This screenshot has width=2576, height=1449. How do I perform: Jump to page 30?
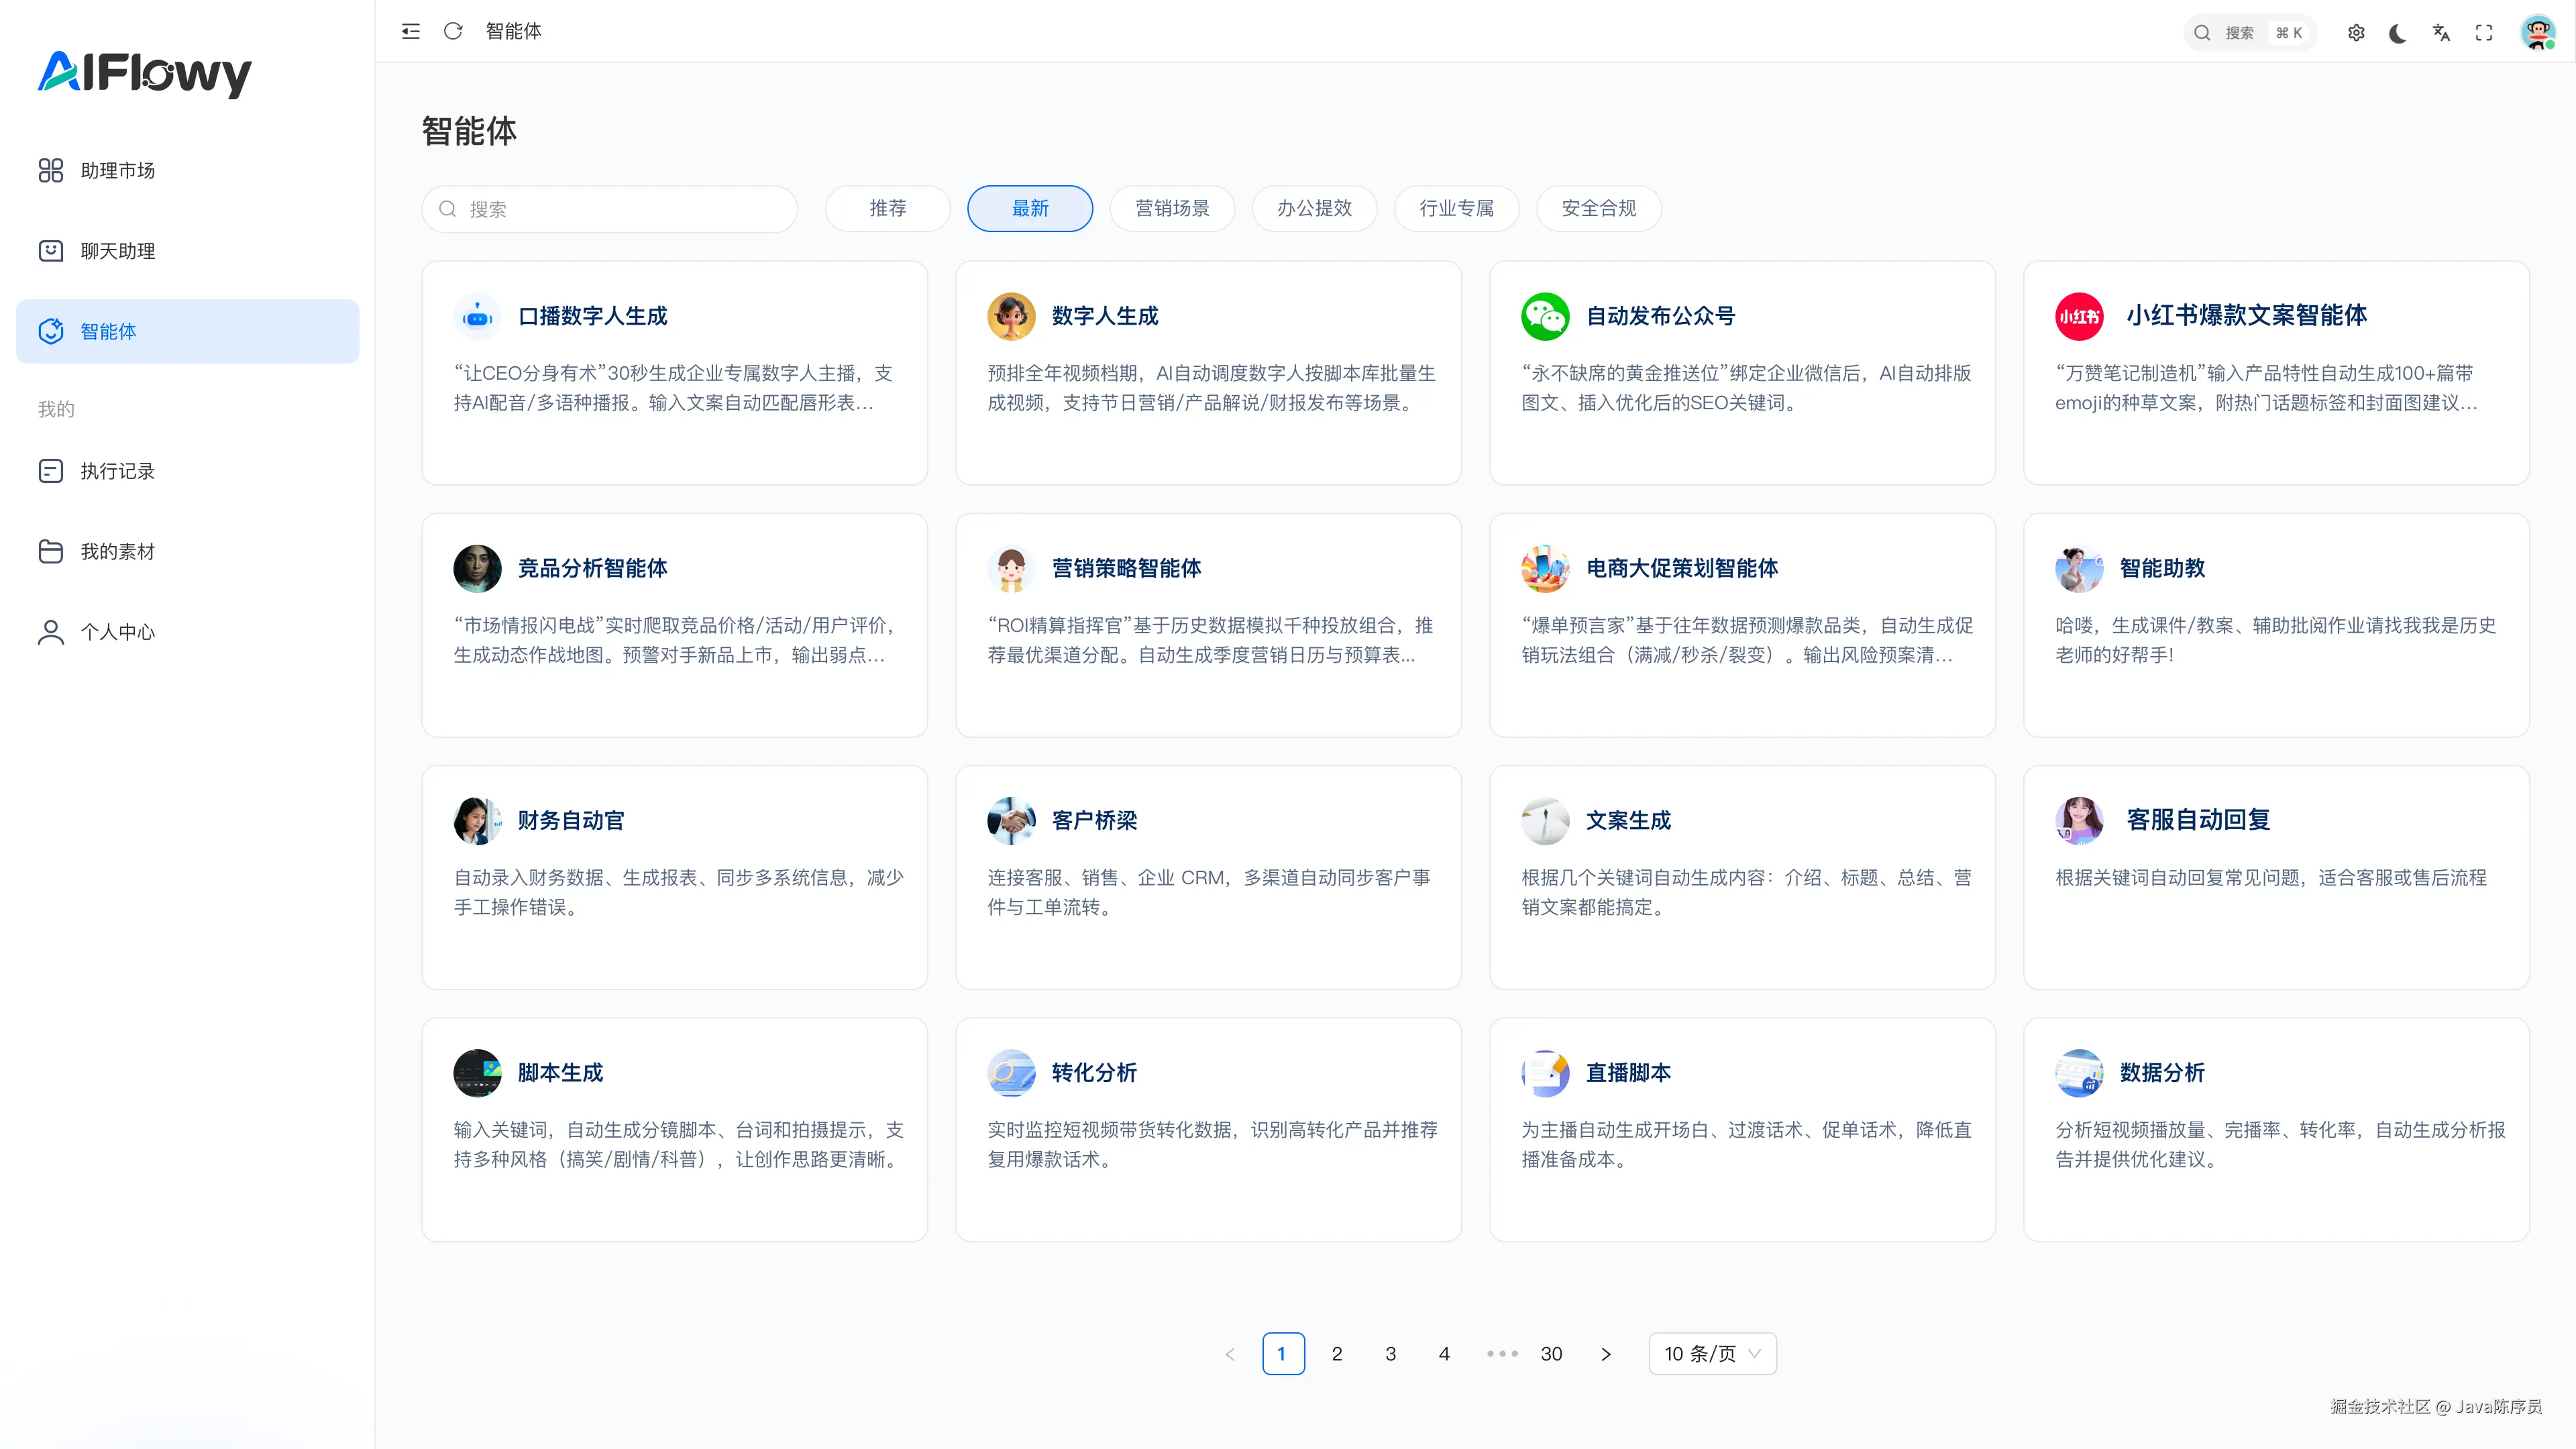pos(1551,1354)
